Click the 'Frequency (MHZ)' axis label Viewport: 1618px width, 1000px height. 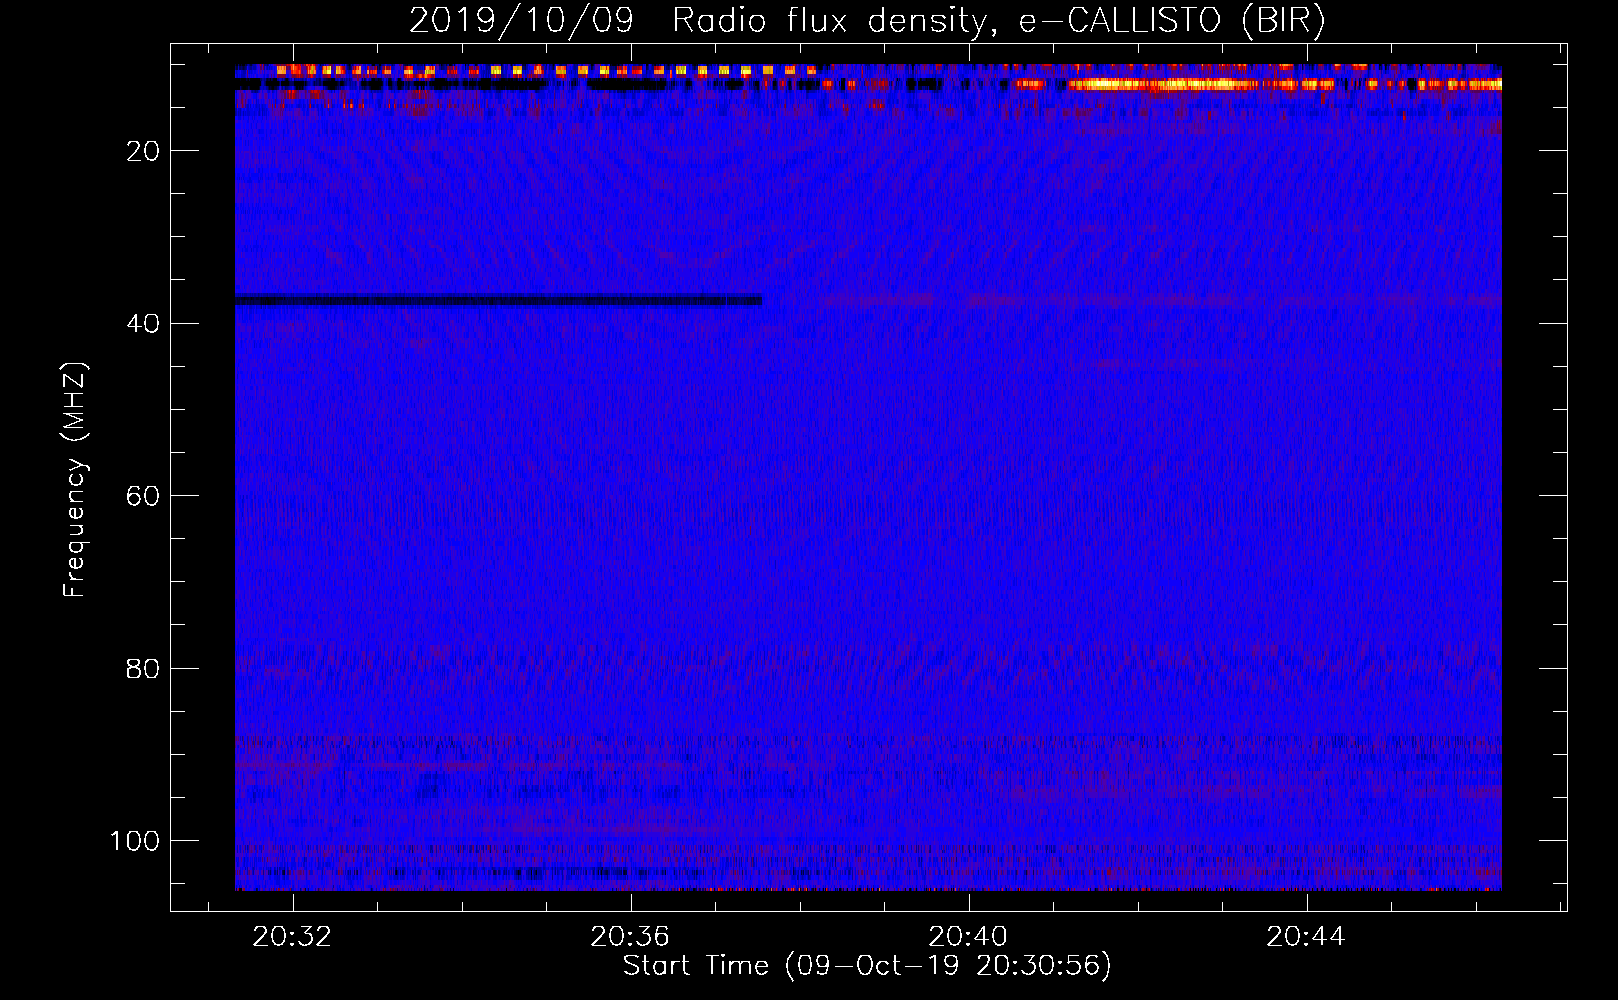tap(75, 480)
